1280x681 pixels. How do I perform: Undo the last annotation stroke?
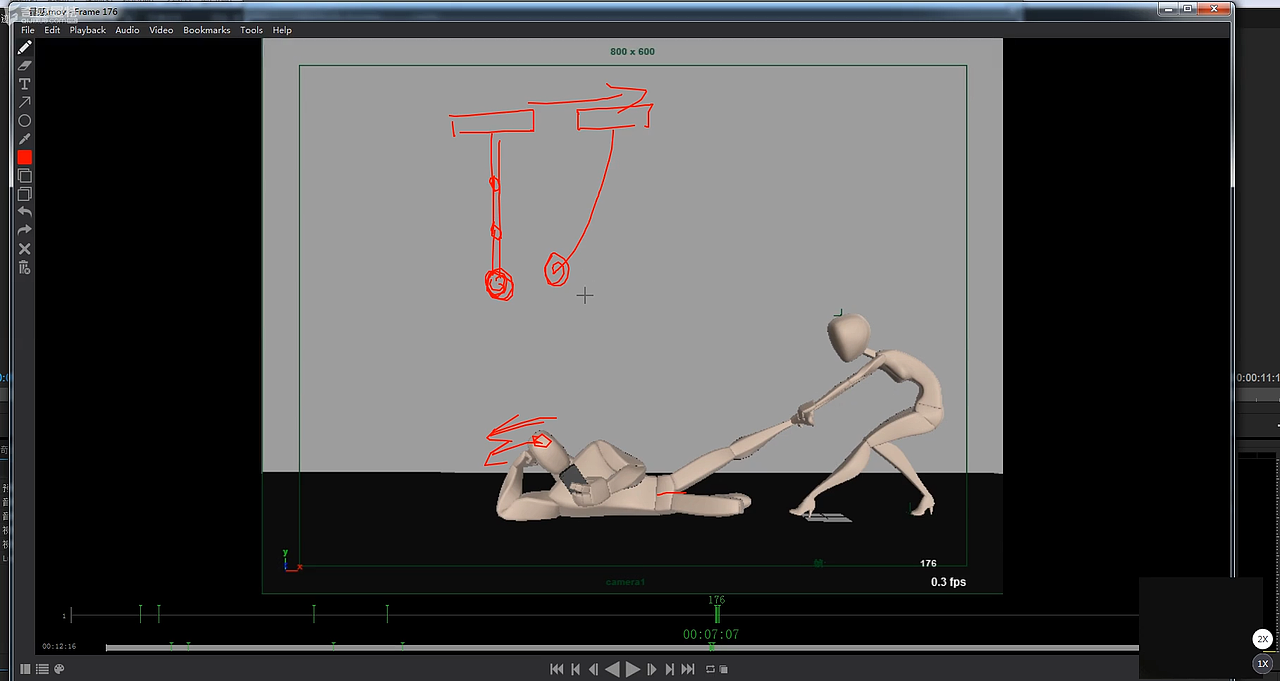click(25, 212)
